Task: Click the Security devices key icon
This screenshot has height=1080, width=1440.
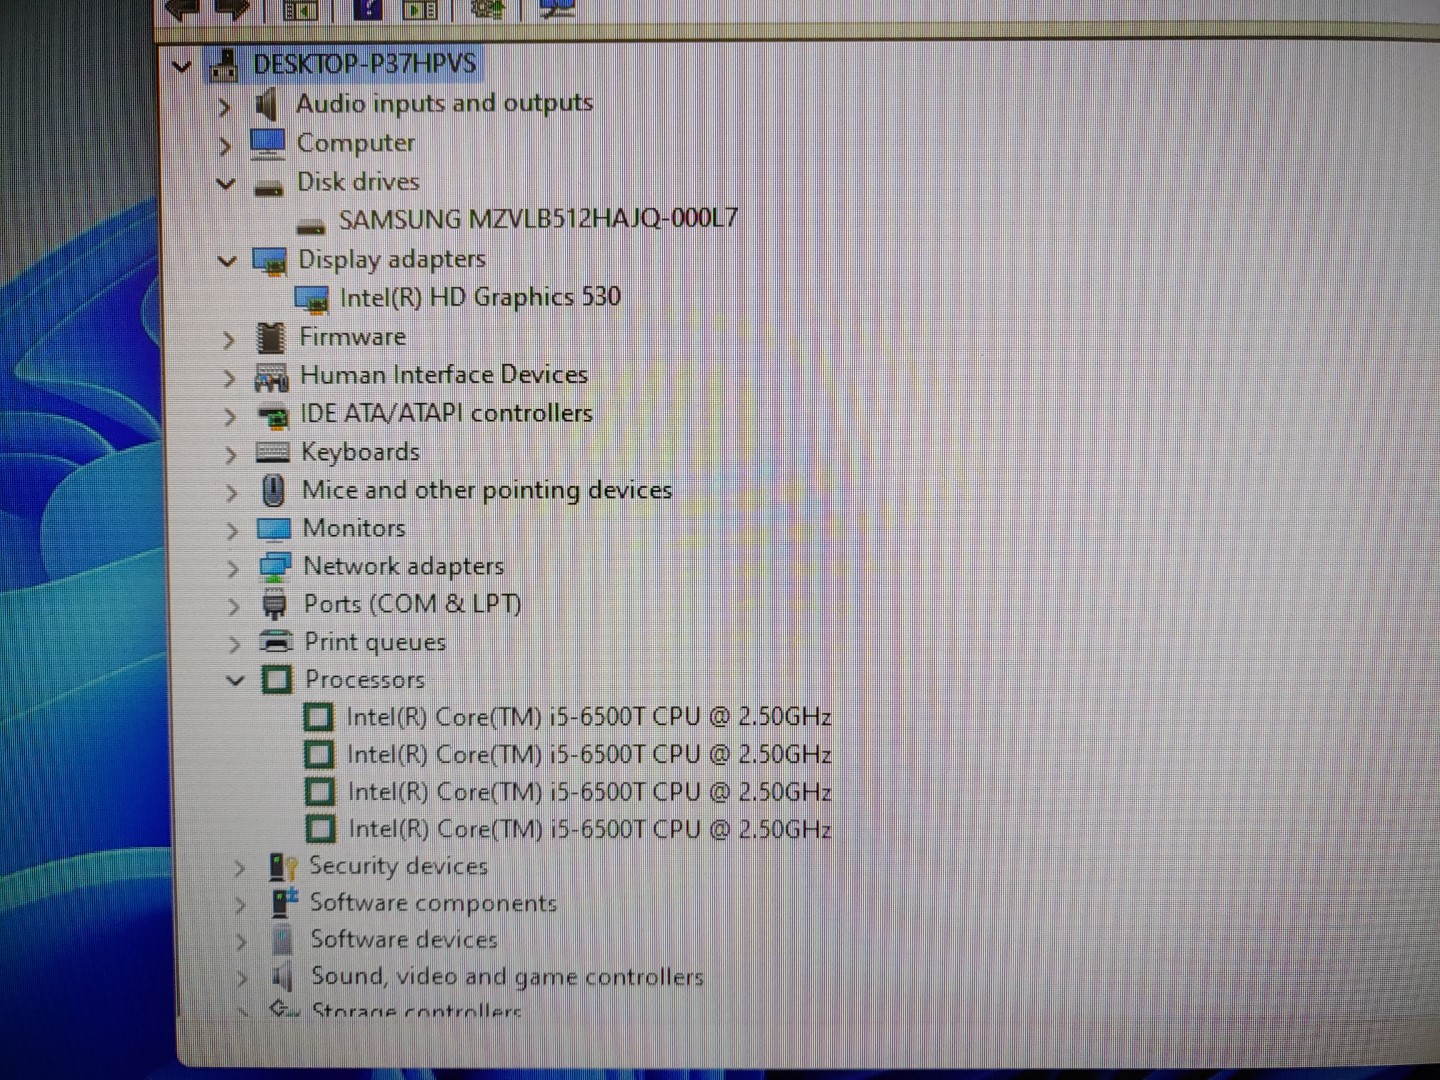Action: click(x=283, y=867)
